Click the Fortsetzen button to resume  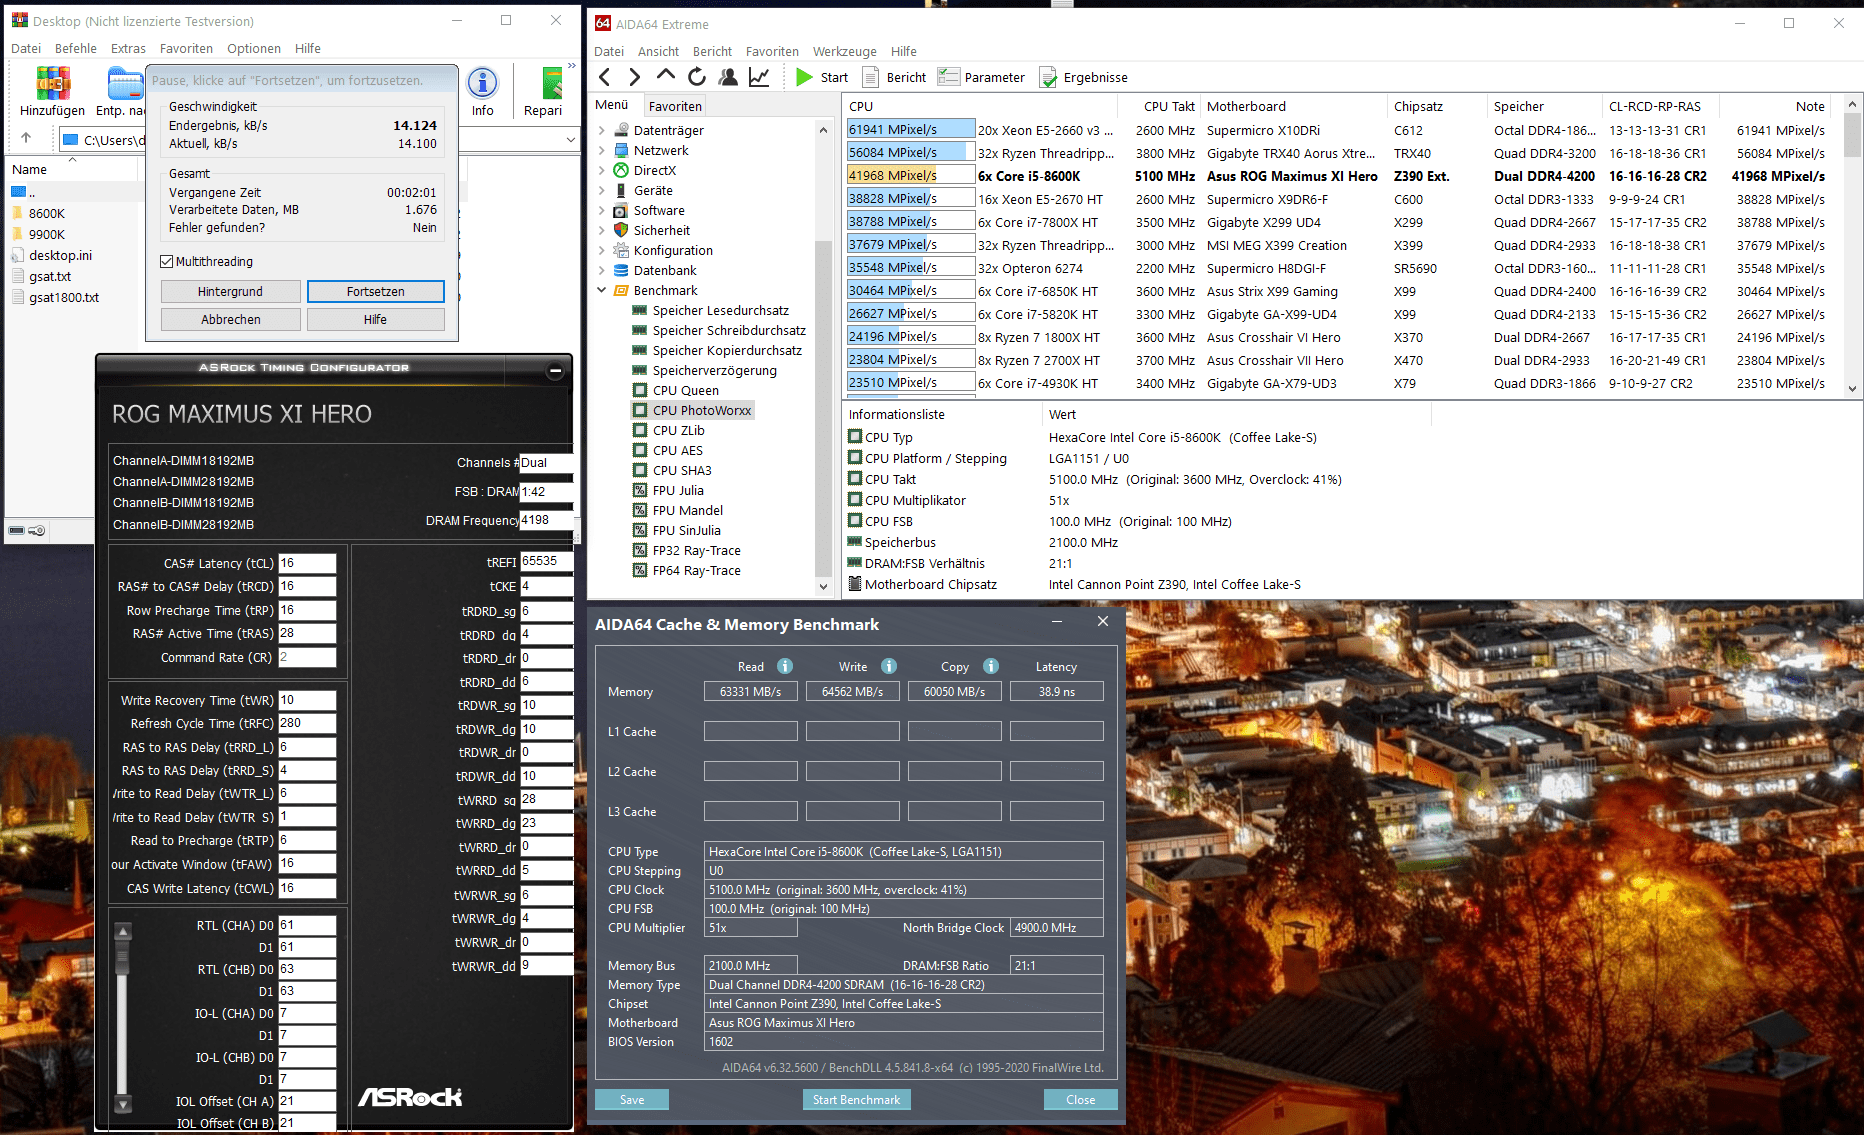coord(375,291)
